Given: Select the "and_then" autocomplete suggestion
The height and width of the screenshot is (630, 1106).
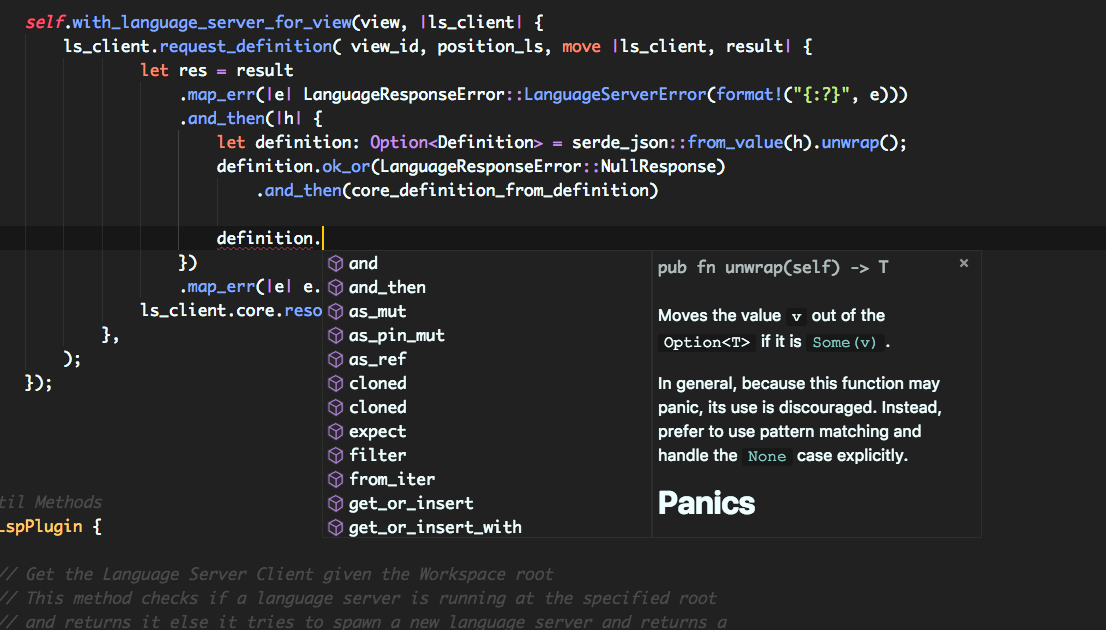Looking at the screenshot, I should tap(387, 287).
